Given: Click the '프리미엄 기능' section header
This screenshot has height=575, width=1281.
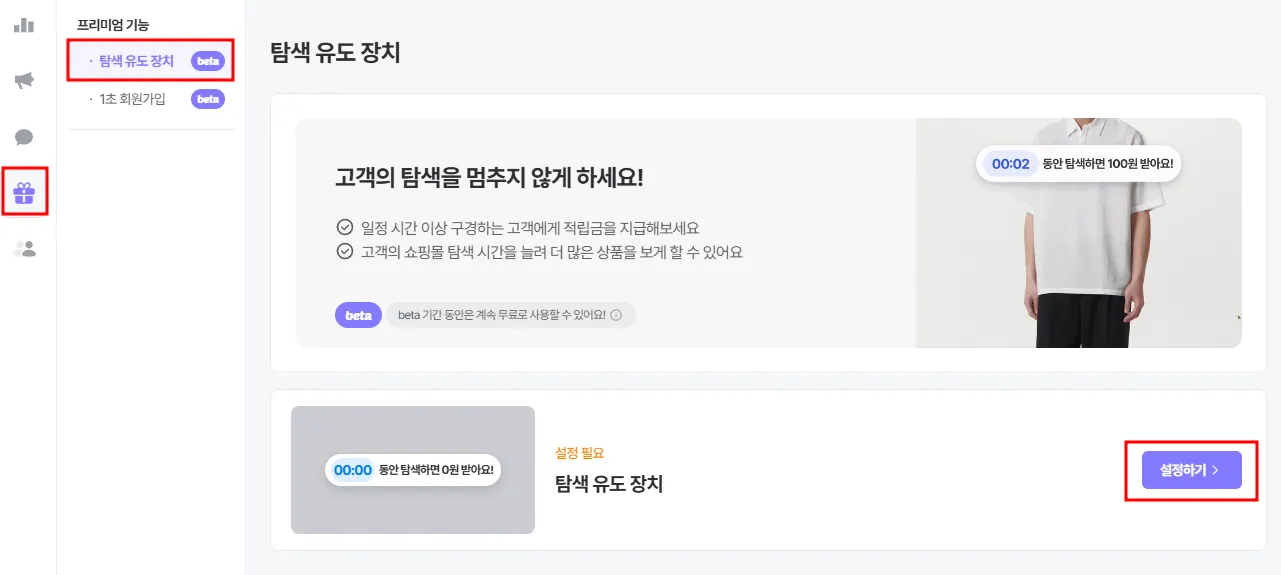Looking at the screenshot, I should 113,24.
